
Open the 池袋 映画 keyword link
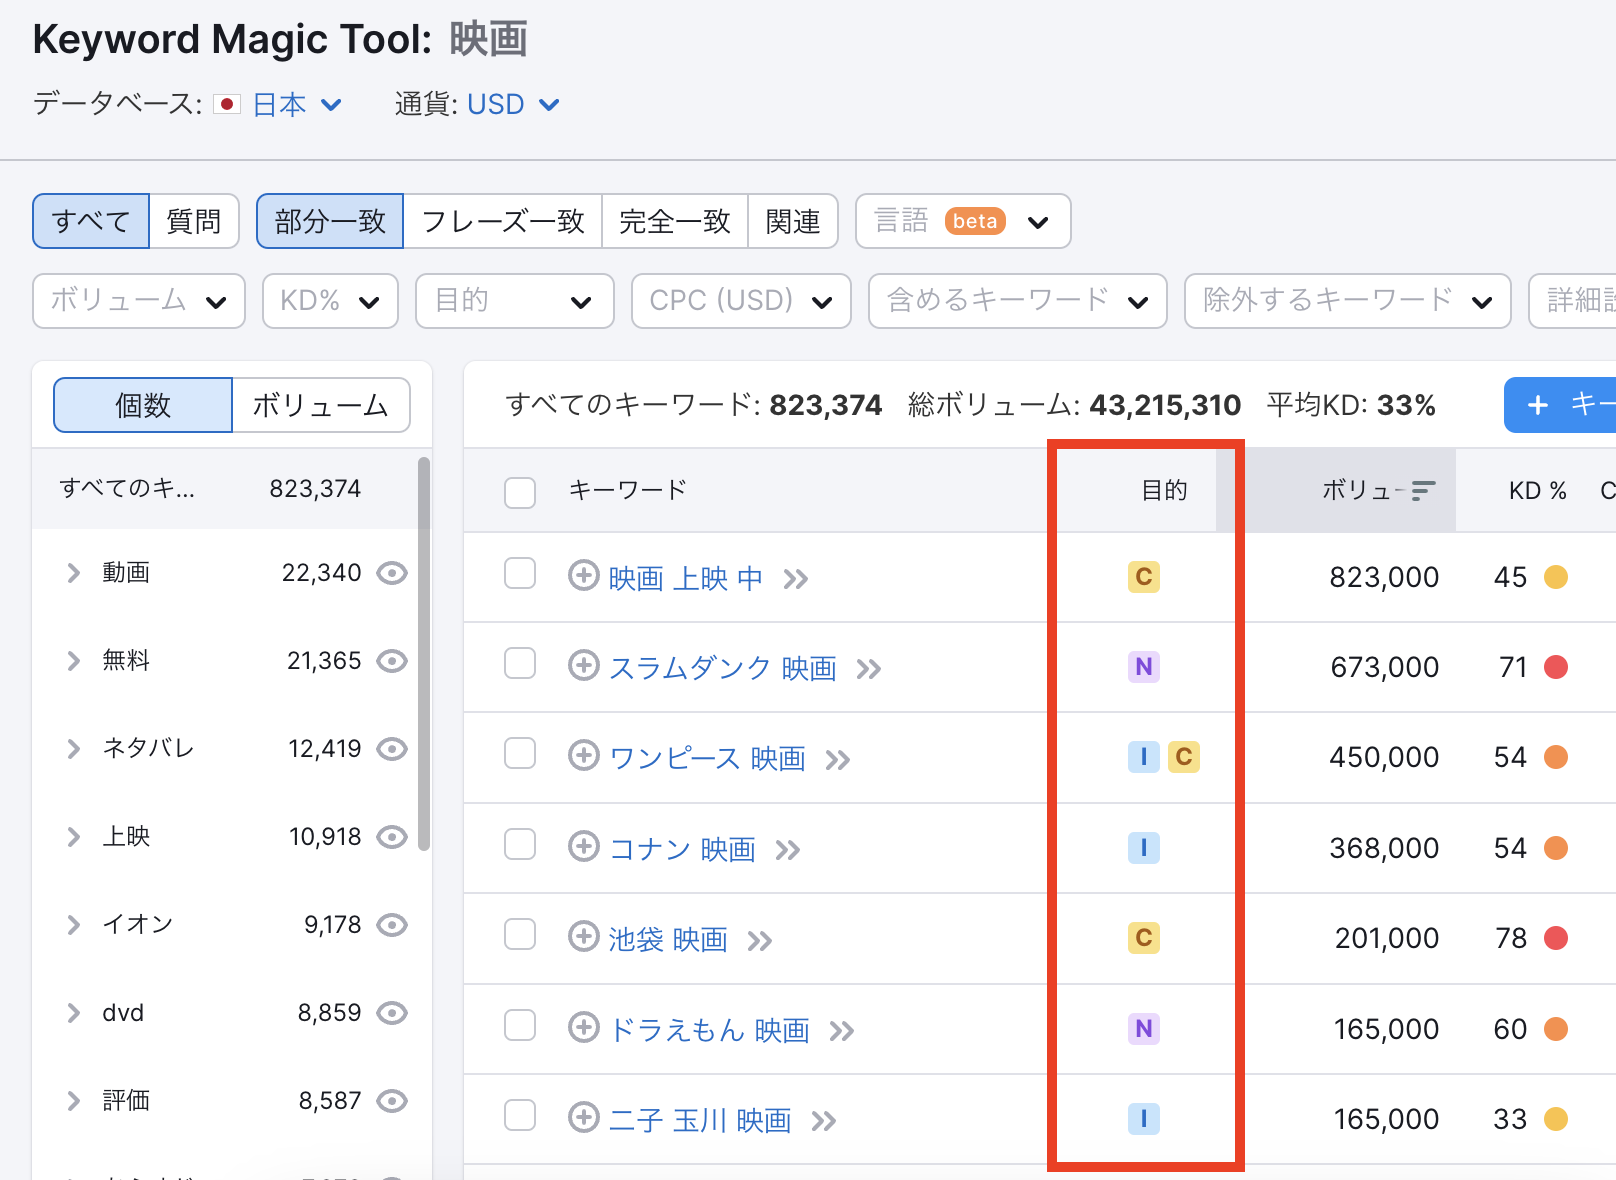[x=667, y=939]
